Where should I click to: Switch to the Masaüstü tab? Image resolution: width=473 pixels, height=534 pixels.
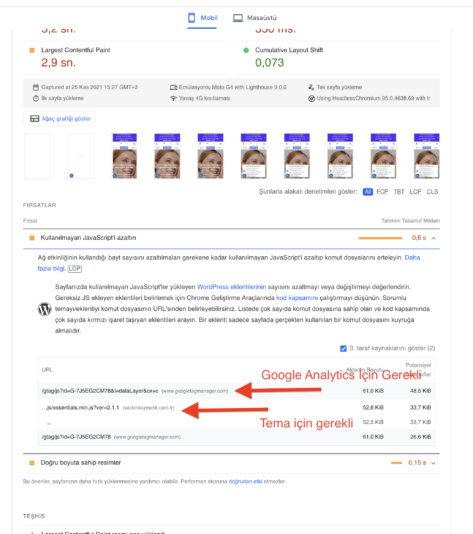pyautogui.click(x=255, y=18)
